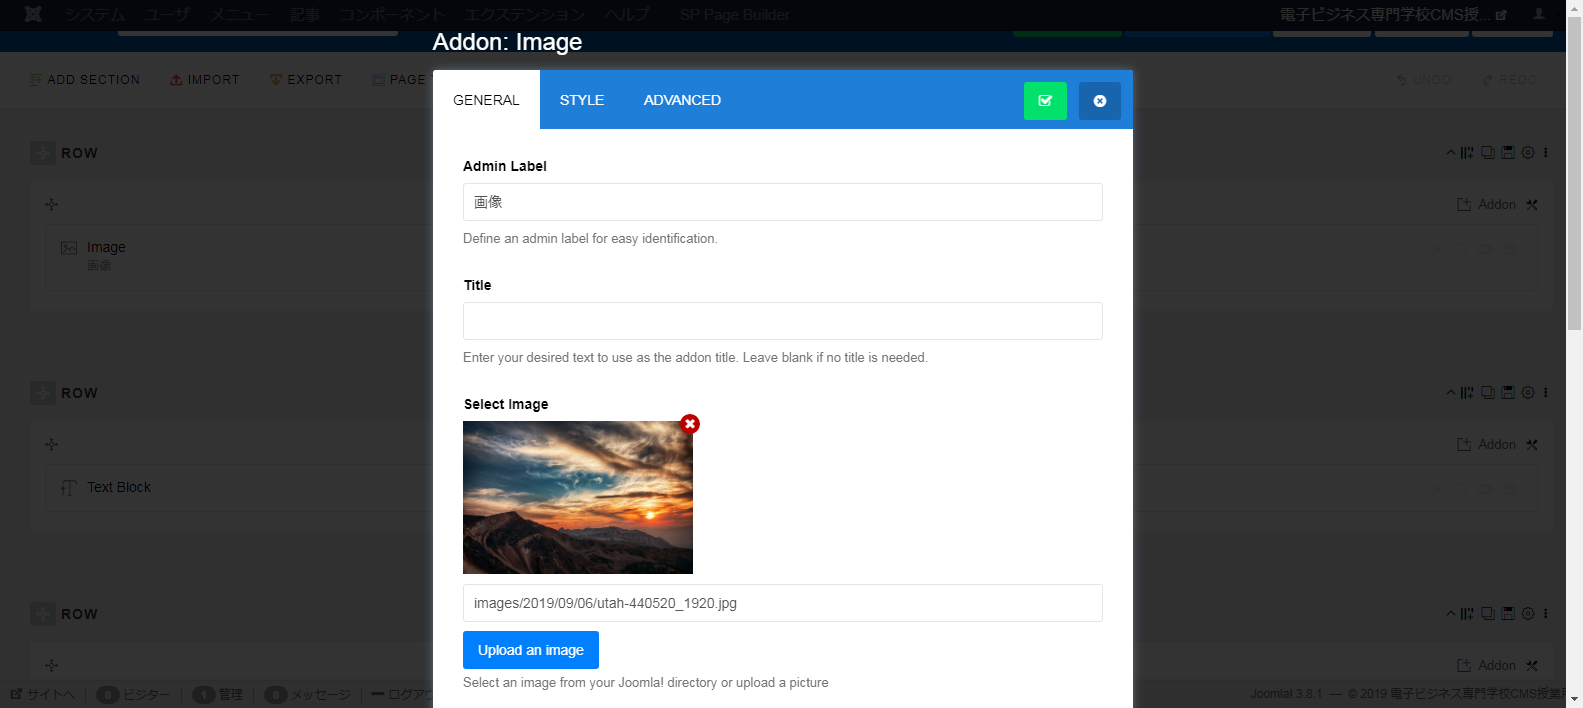This screenshot has width=1583, height=708.
Task: Click the second ROW's move handle
Action: coord(43,393)
